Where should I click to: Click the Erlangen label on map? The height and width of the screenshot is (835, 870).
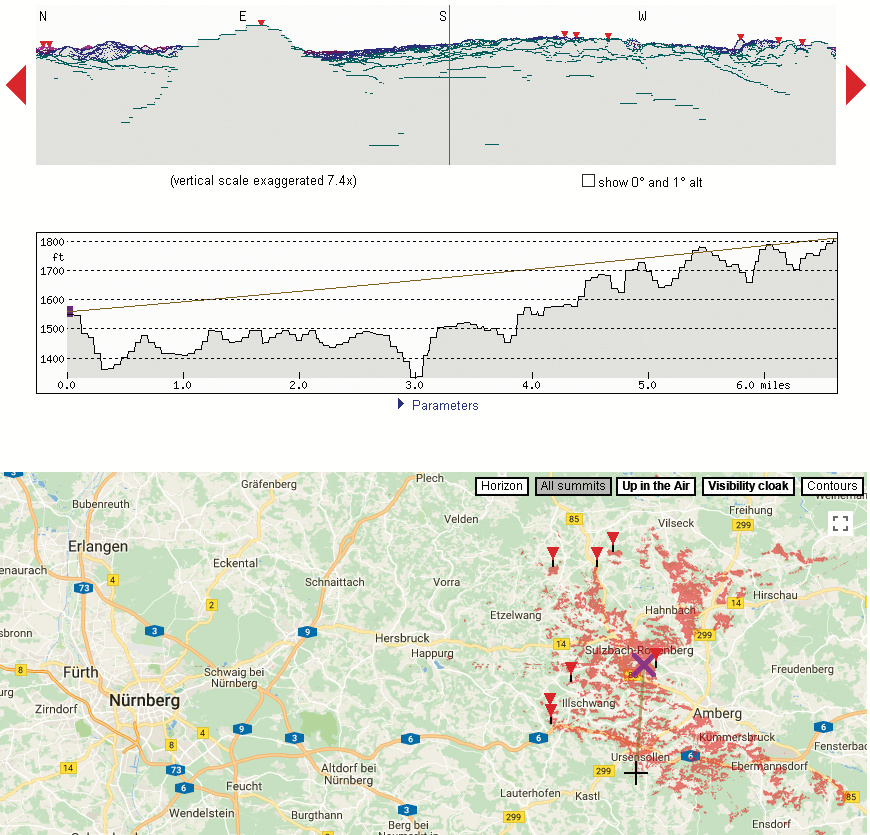[x=98, y=546]
